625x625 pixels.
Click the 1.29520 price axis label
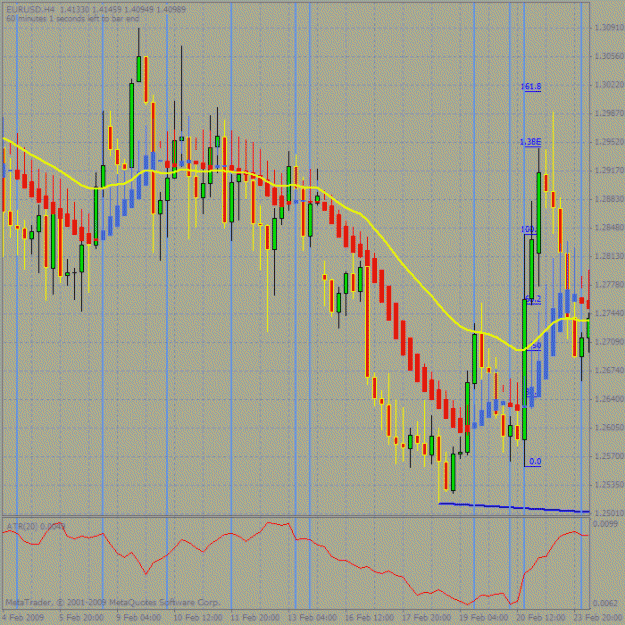pos(609,142)
